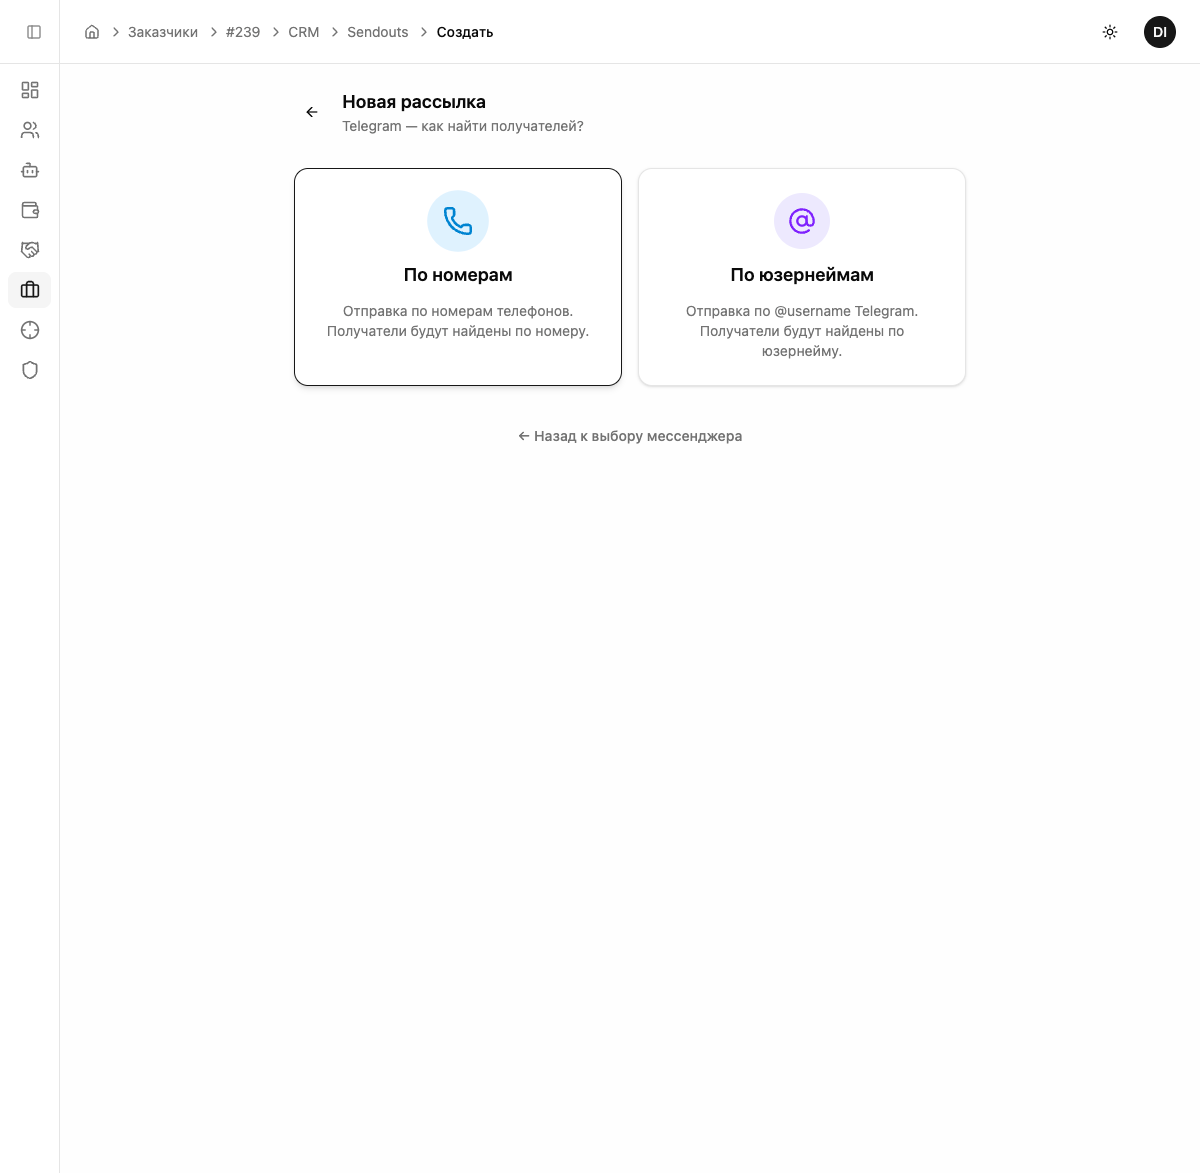
Task: Click the back arrow beside Новая рассылка
Action: pyautogui.click(x=312, y=112)
